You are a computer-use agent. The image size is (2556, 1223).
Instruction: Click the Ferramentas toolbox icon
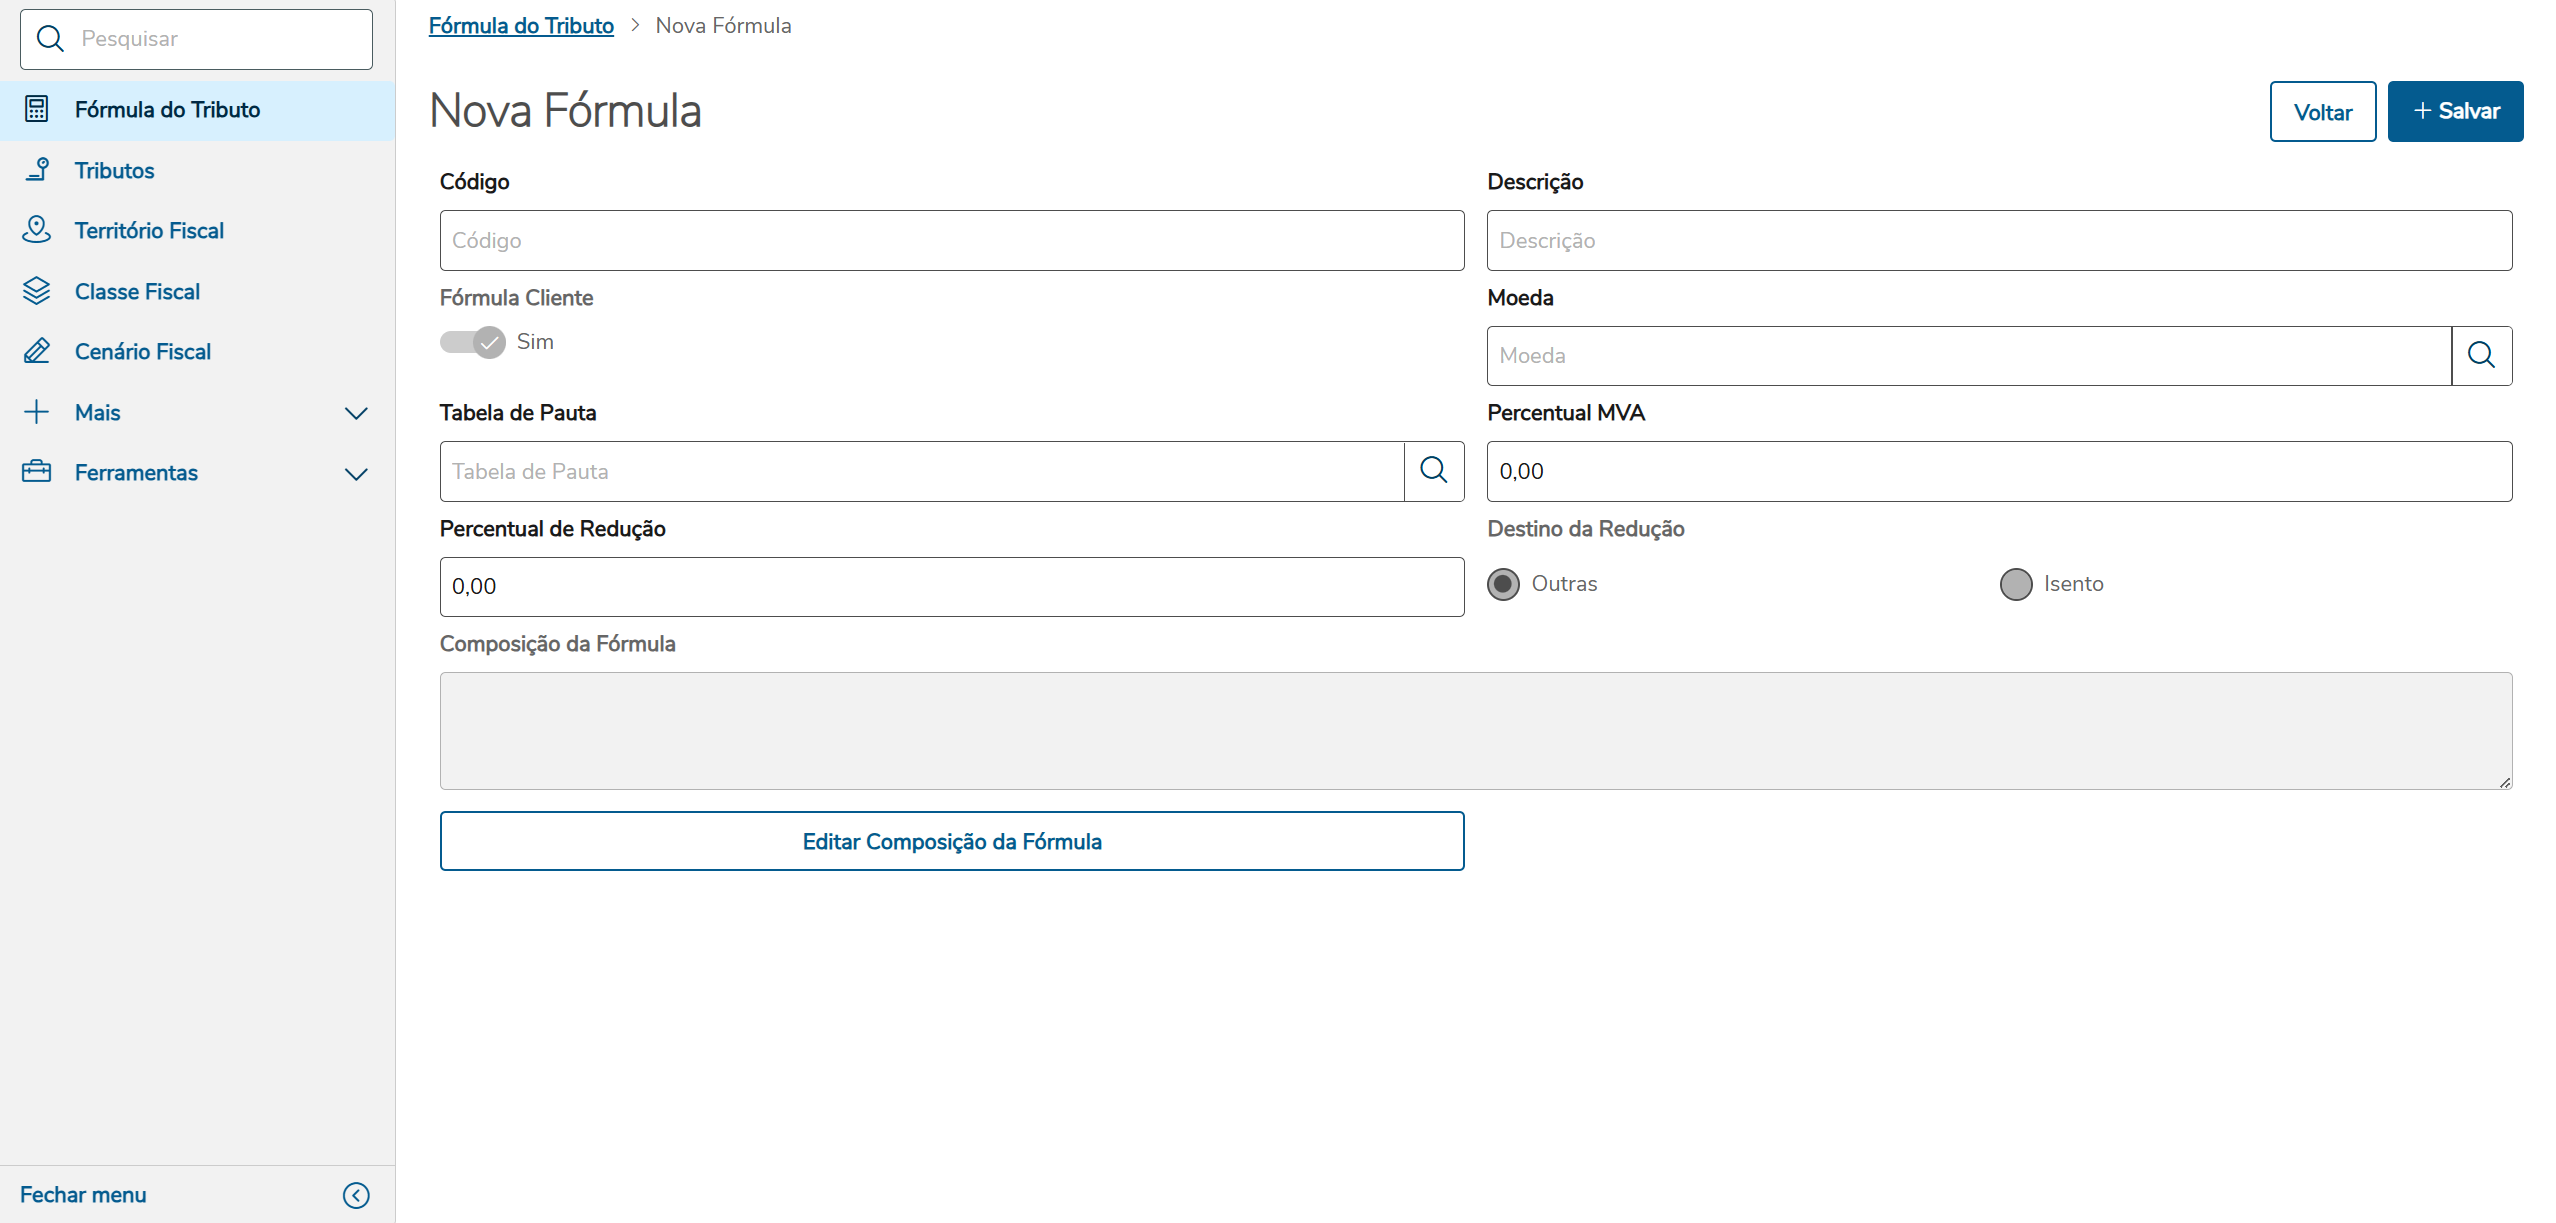[x=37, y=472]
